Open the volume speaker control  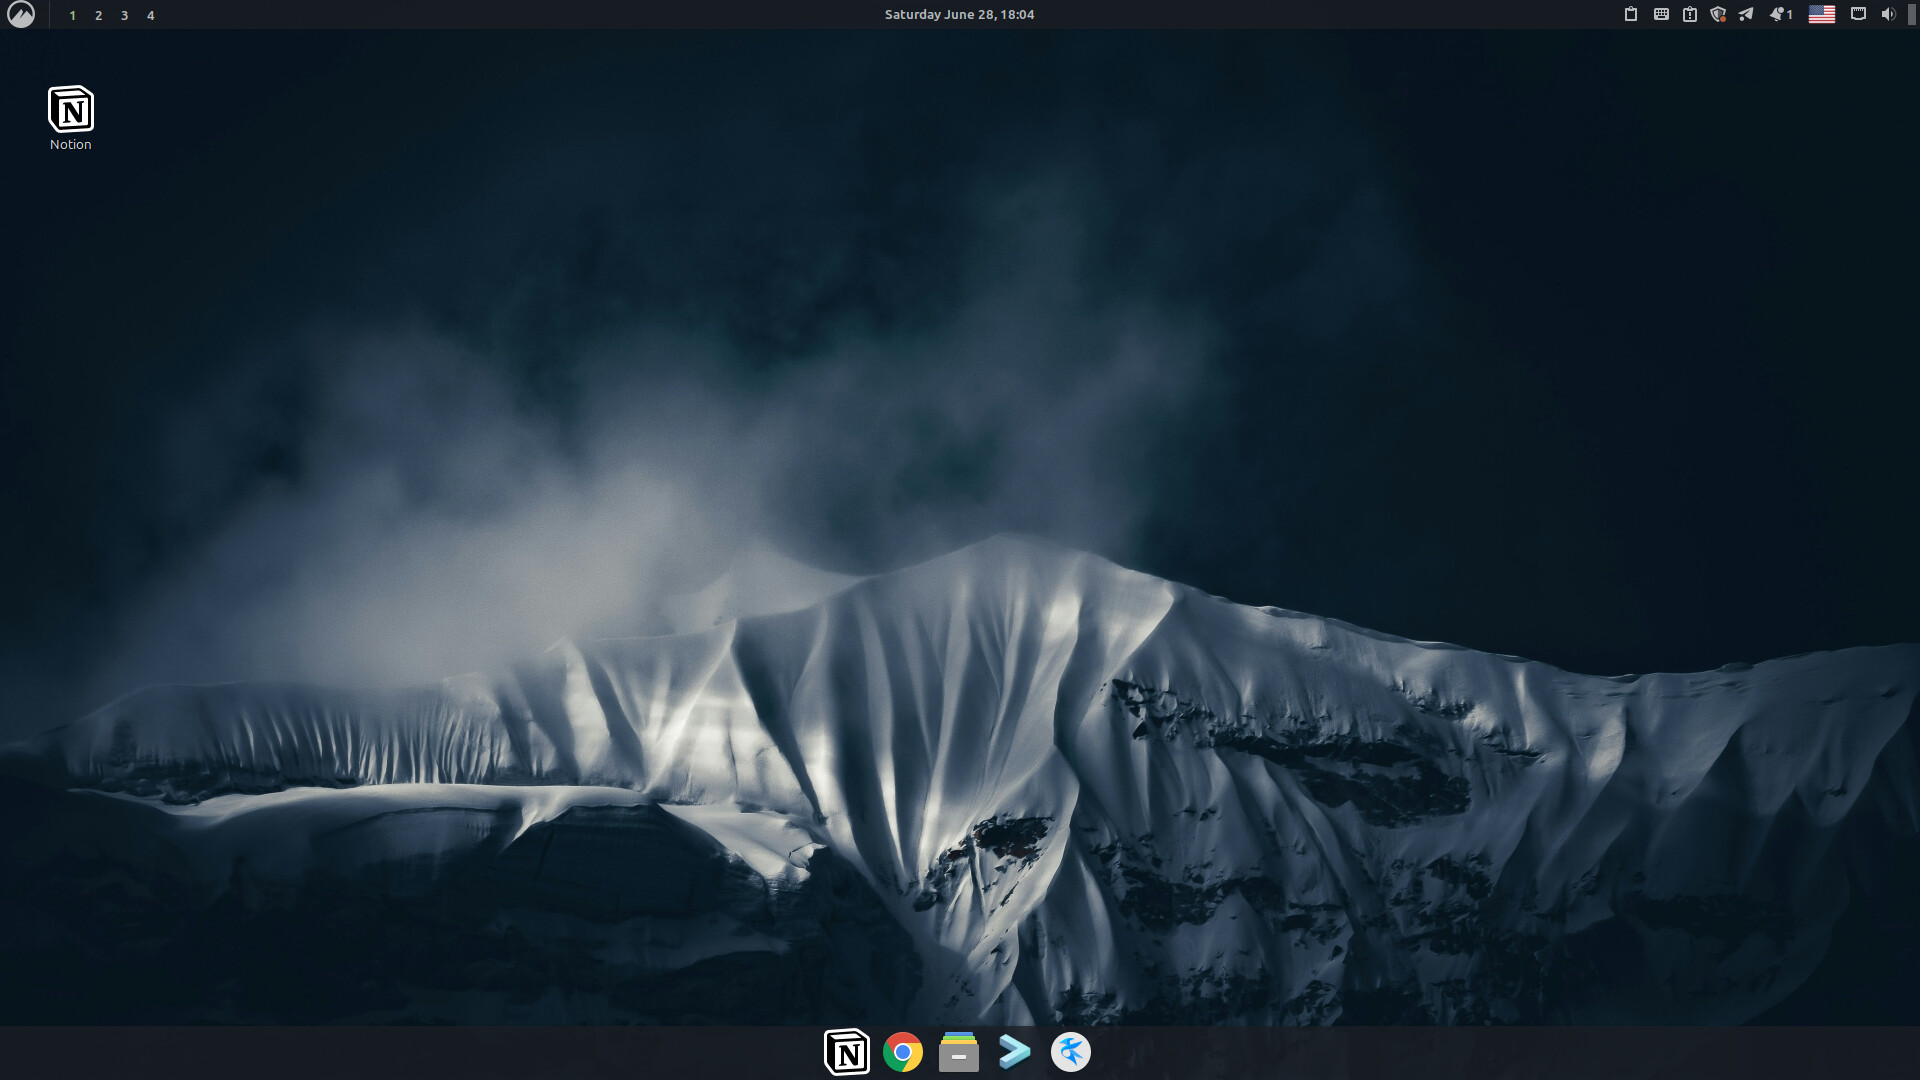(1888, 14)
